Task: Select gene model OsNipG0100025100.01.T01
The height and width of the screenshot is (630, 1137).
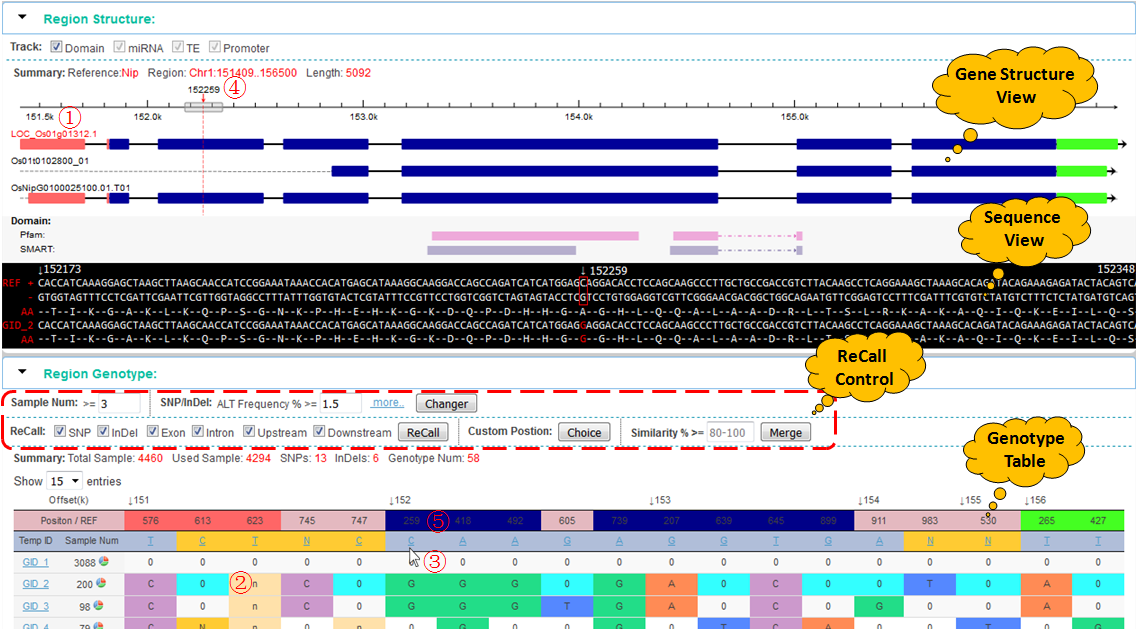Action: [x=70, y=188]
